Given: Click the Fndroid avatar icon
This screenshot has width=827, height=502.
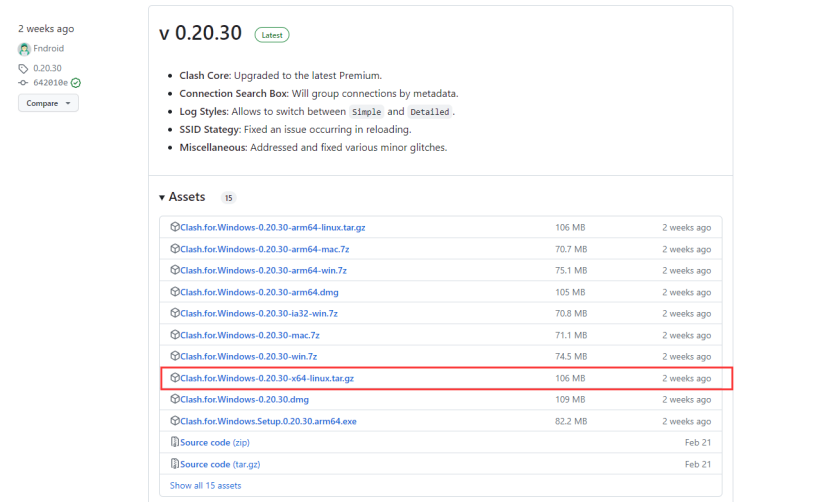Looking at the screenshot, I should tap(24, 49).
